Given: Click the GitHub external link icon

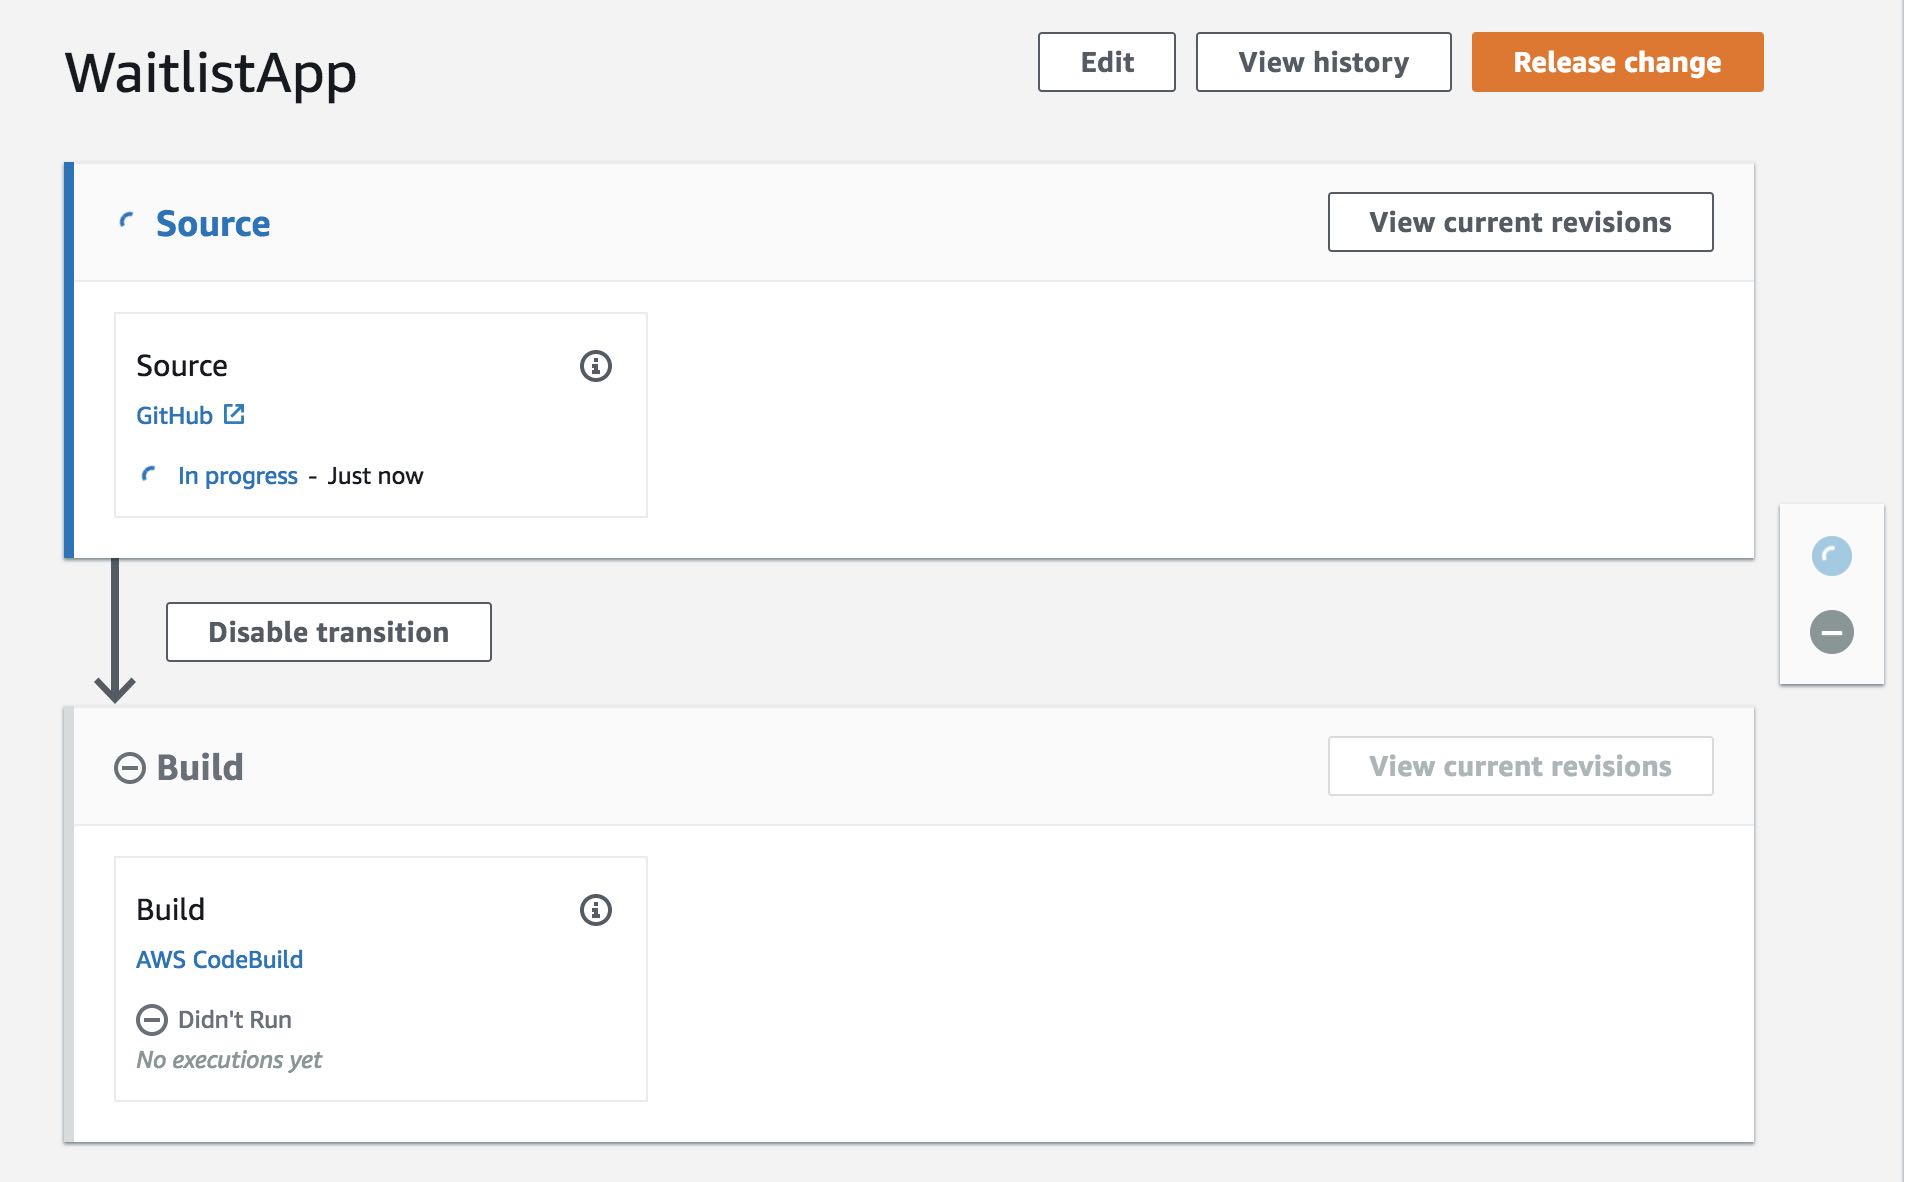Looking at the screenshot, I should [233, 413].
